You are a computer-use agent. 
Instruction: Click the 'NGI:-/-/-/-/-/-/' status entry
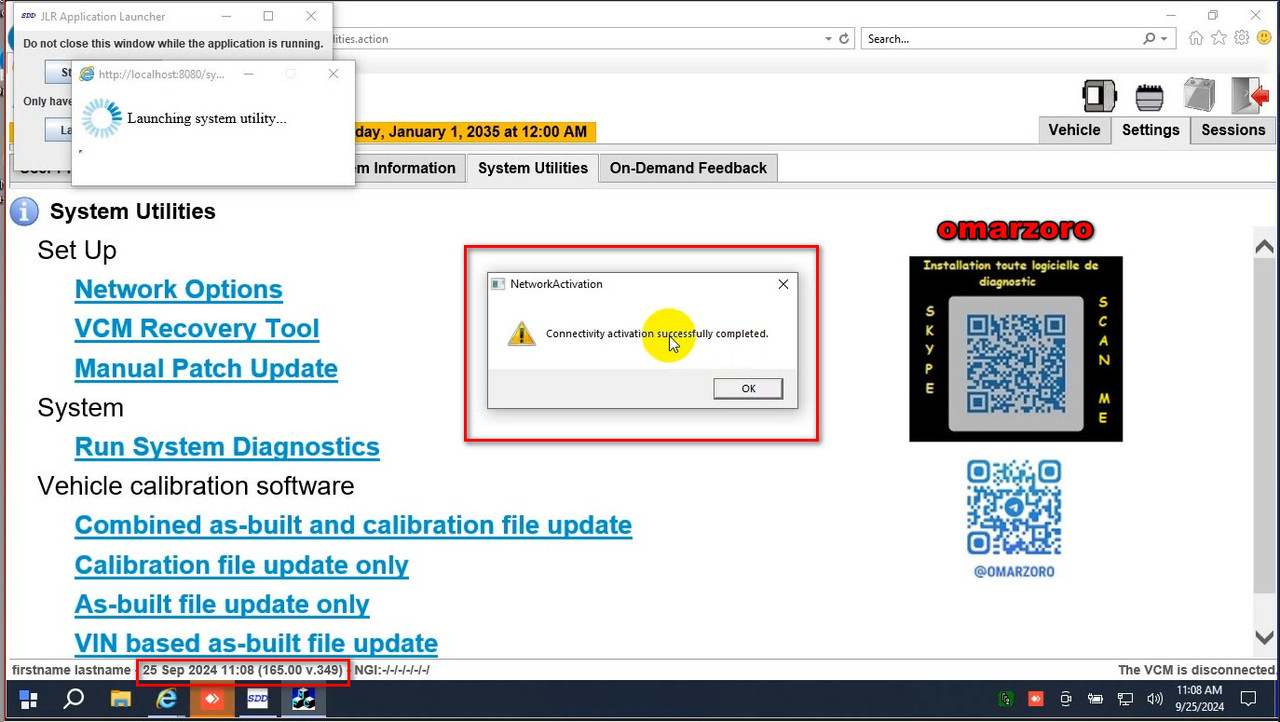click(x=391, y=670)
